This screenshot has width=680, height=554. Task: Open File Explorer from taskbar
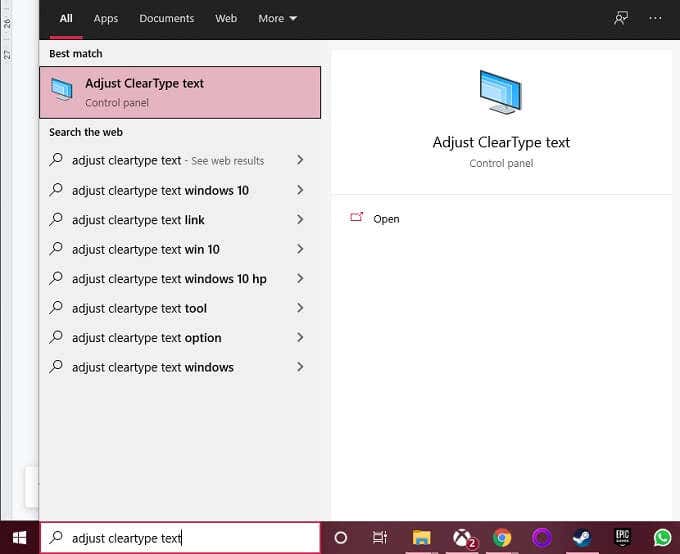click(421, 538)
